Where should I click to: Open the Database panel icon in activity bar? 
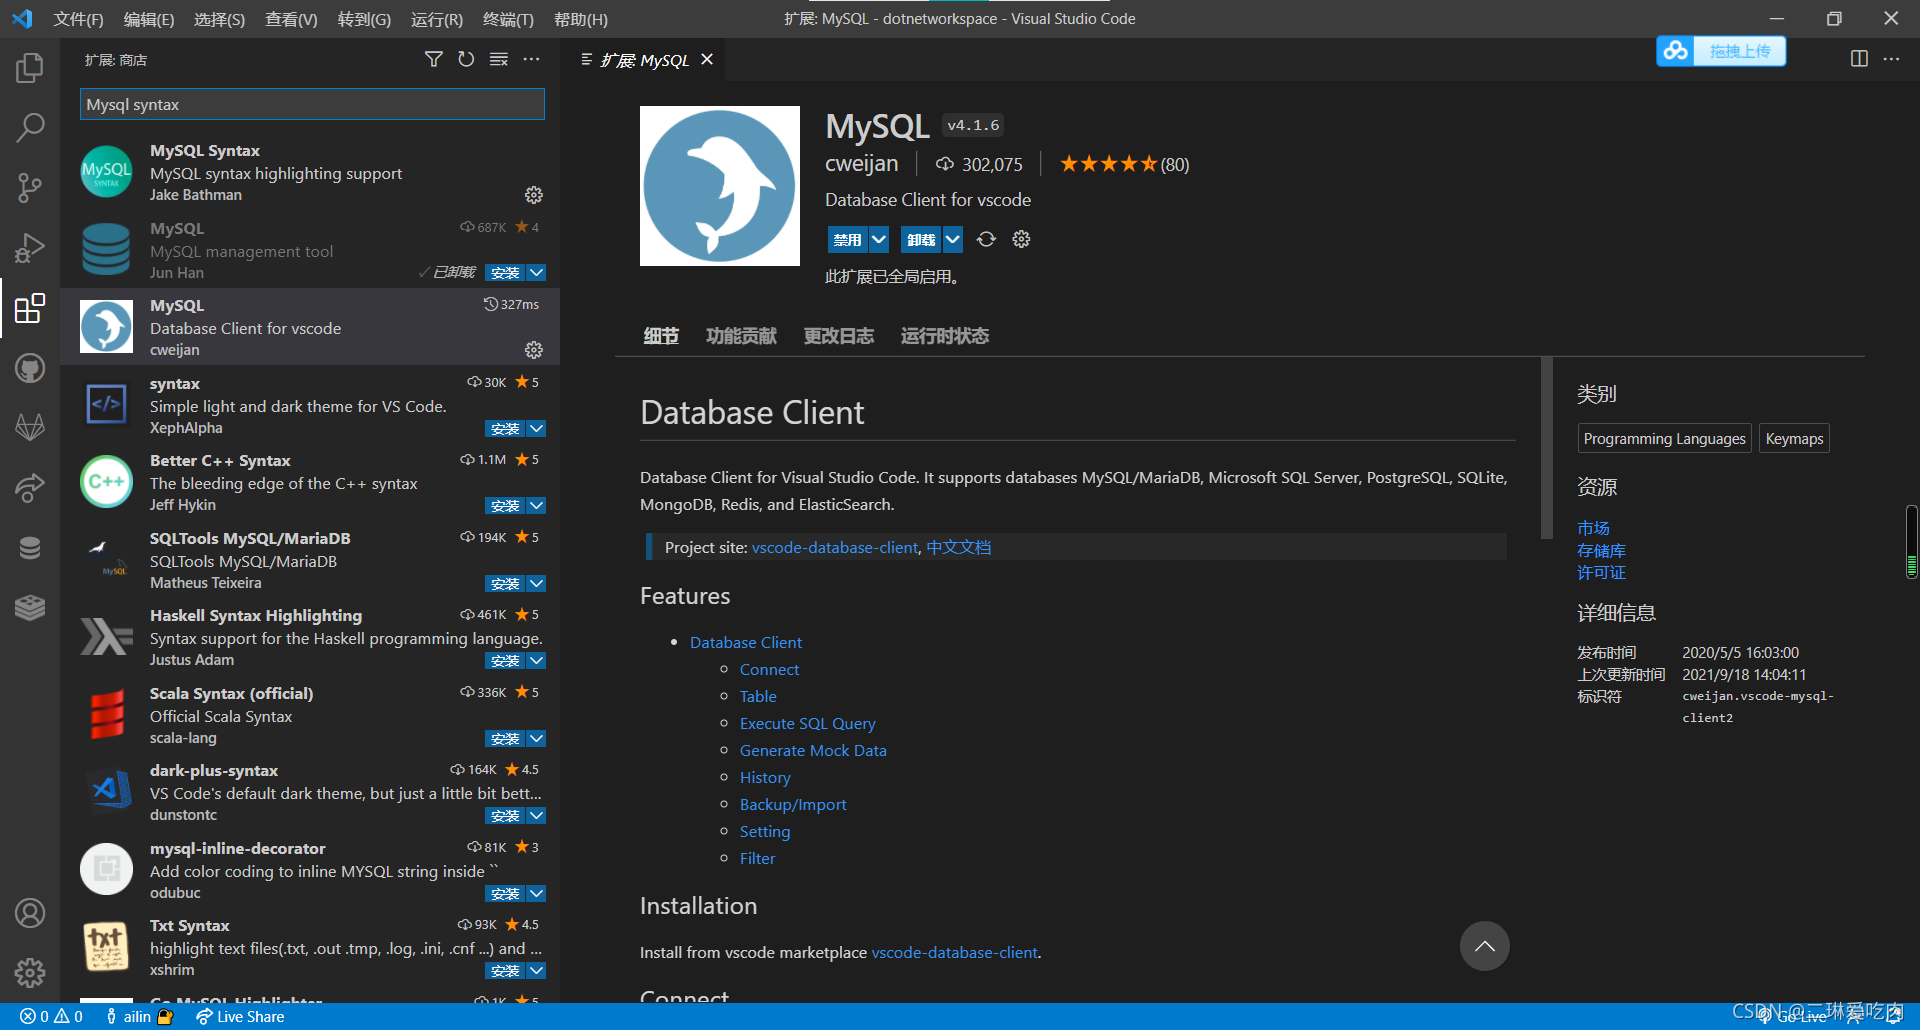click(30, 547)
